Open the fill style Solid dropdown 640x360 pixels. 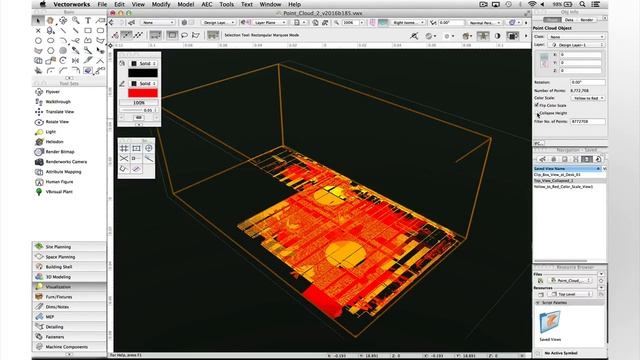[143, 64]
